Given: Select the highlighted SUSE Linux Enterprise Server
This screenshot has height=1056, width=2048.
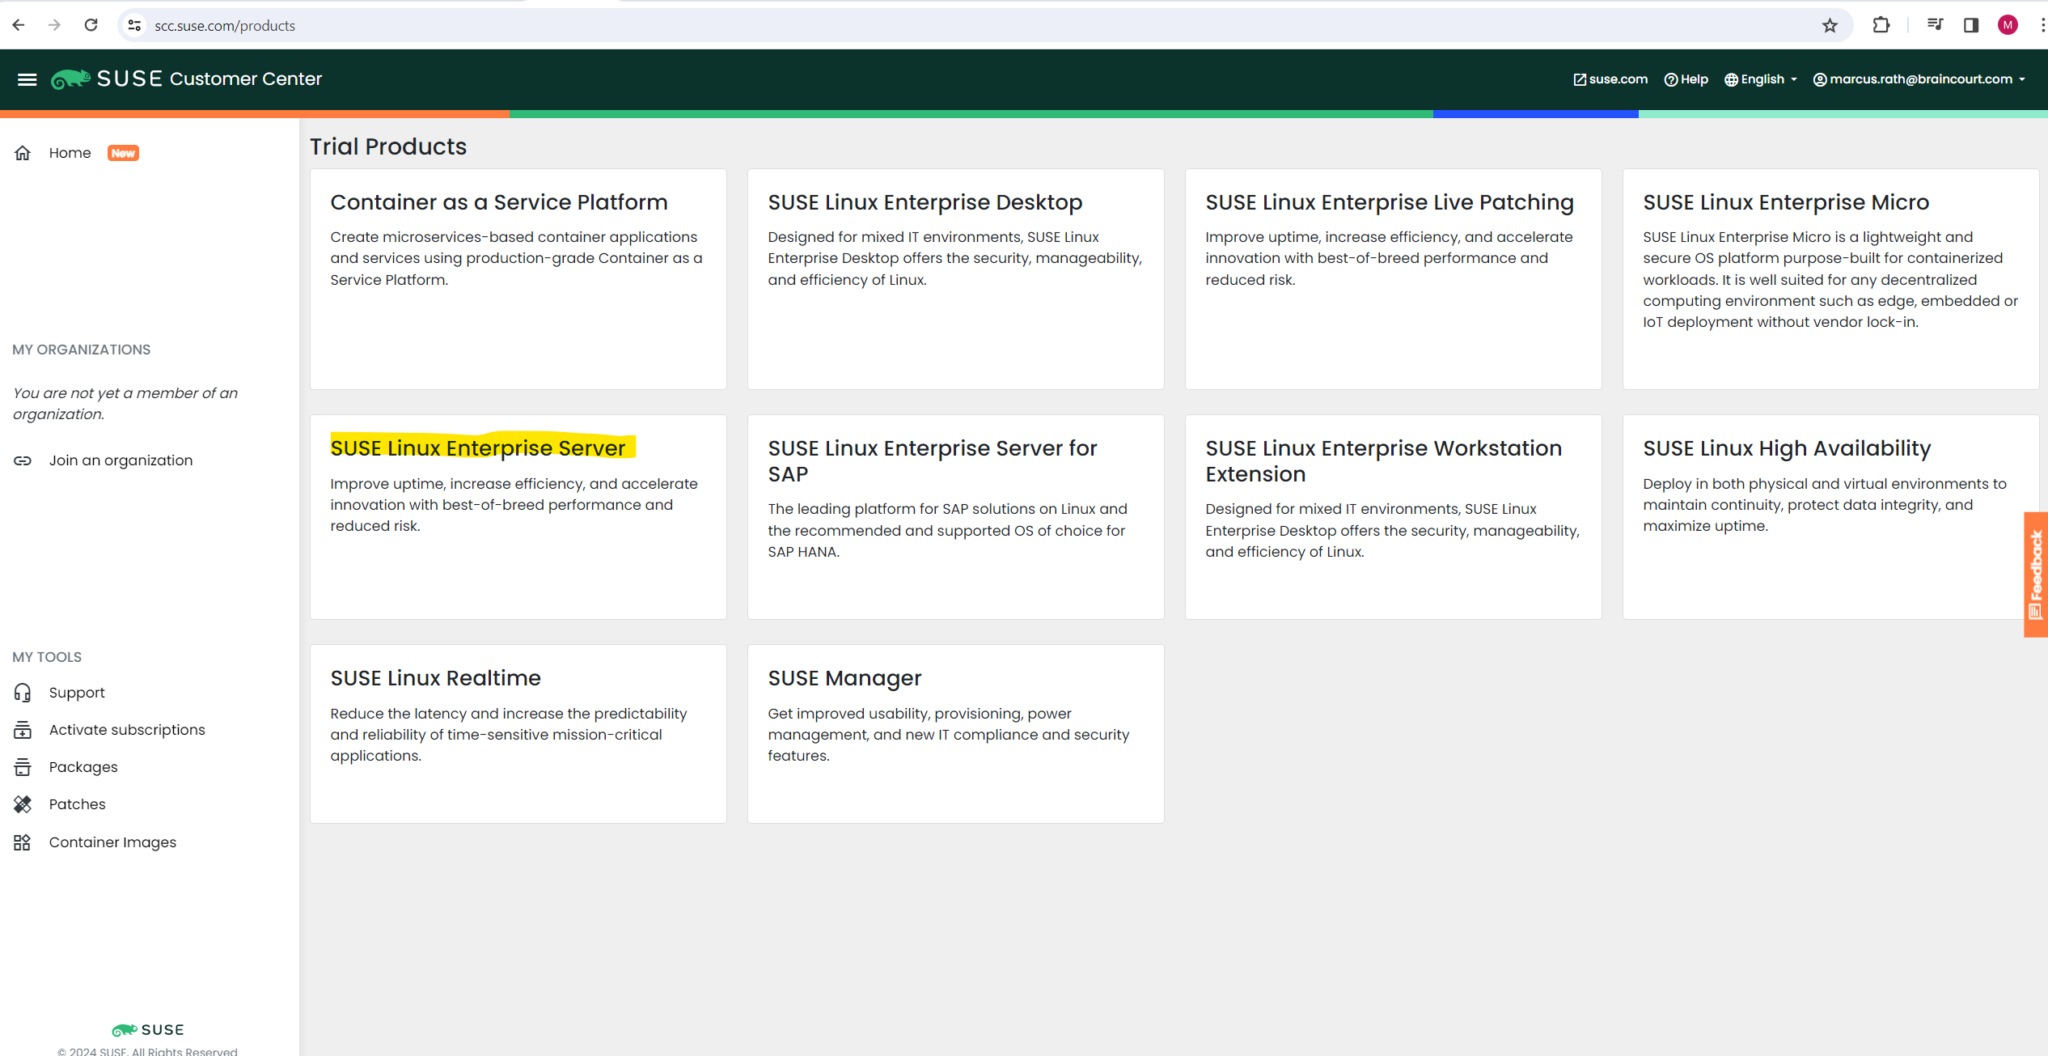Looking at the screenshot, I should click(479, 448).
